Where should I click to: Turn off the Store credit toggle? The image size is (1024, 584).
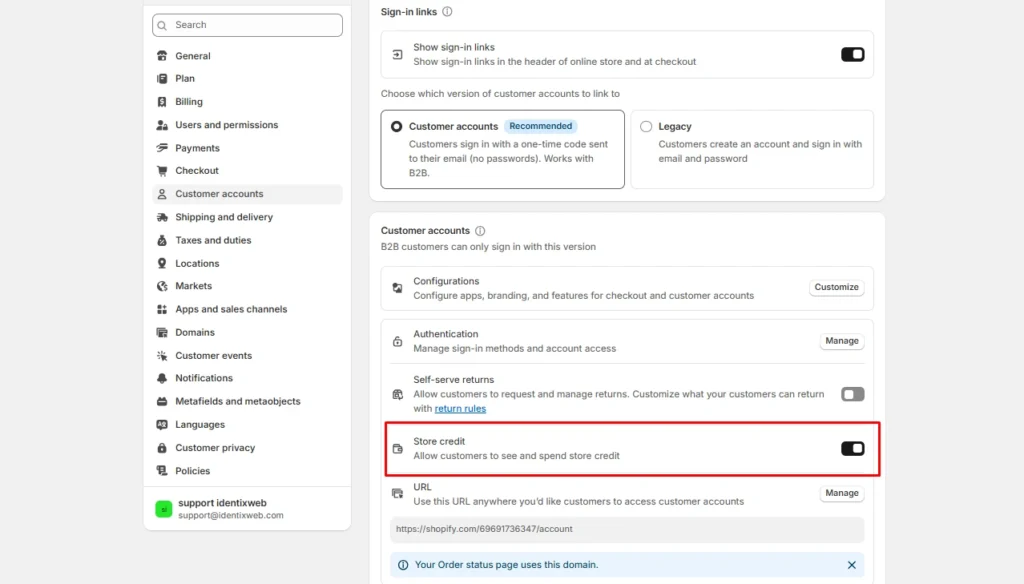click(852, 448)
